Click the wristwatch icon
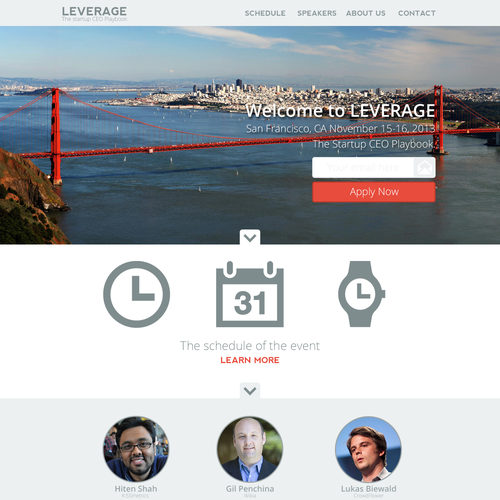Image resolution: width=500 pixels, height=500 pixels. [362, 294]
